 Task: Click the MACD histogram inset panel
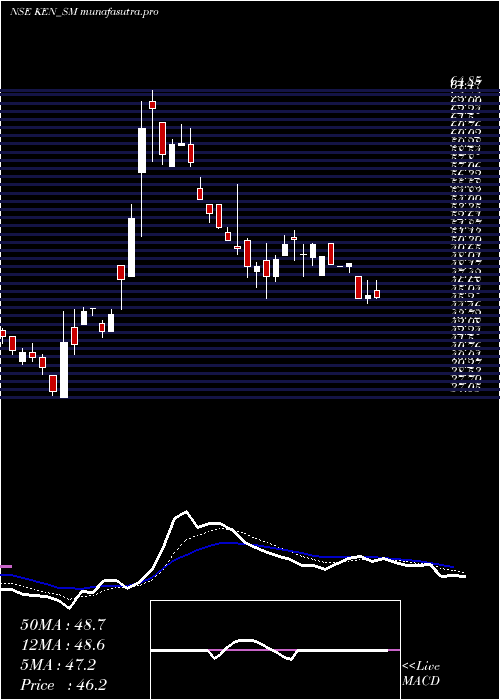click(x=275, y=650)
